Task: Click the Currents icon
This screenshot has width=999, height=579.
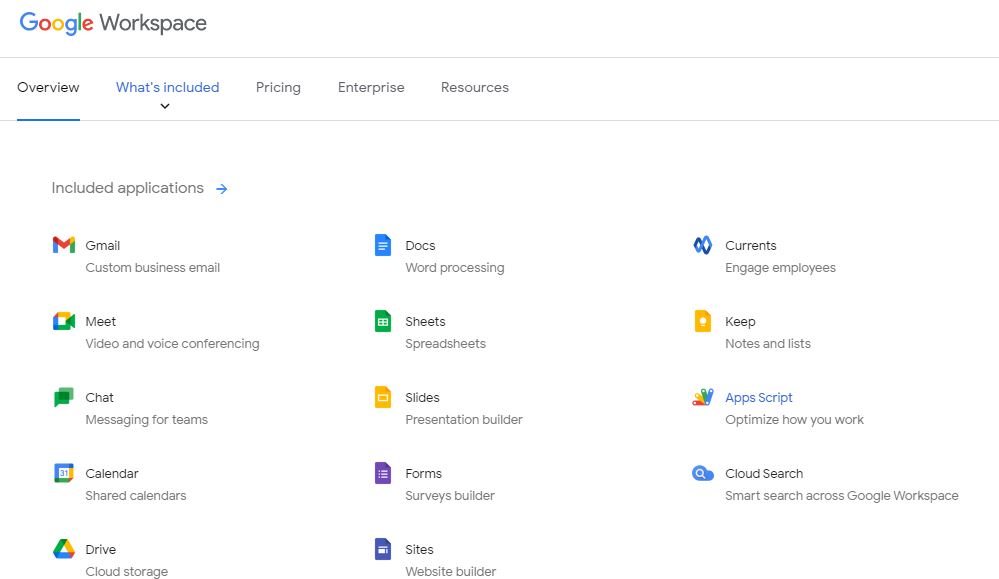Action: 703,245
